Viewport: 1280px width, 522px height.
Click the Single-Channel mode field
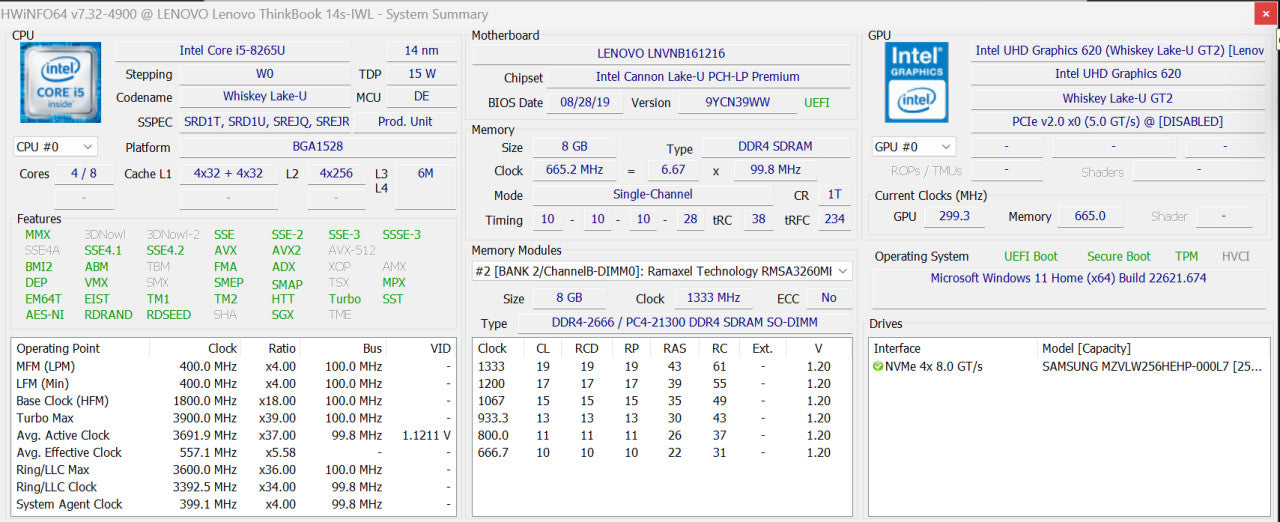coord(652,195)
